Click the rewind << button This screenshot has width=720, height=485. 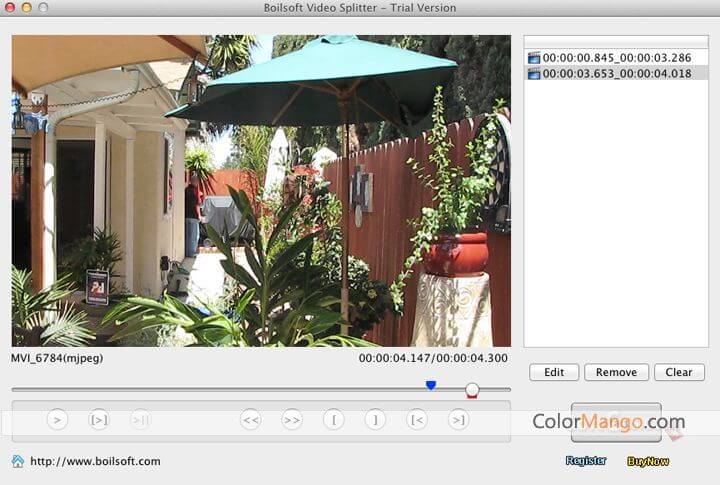click(x=250, y=420)
